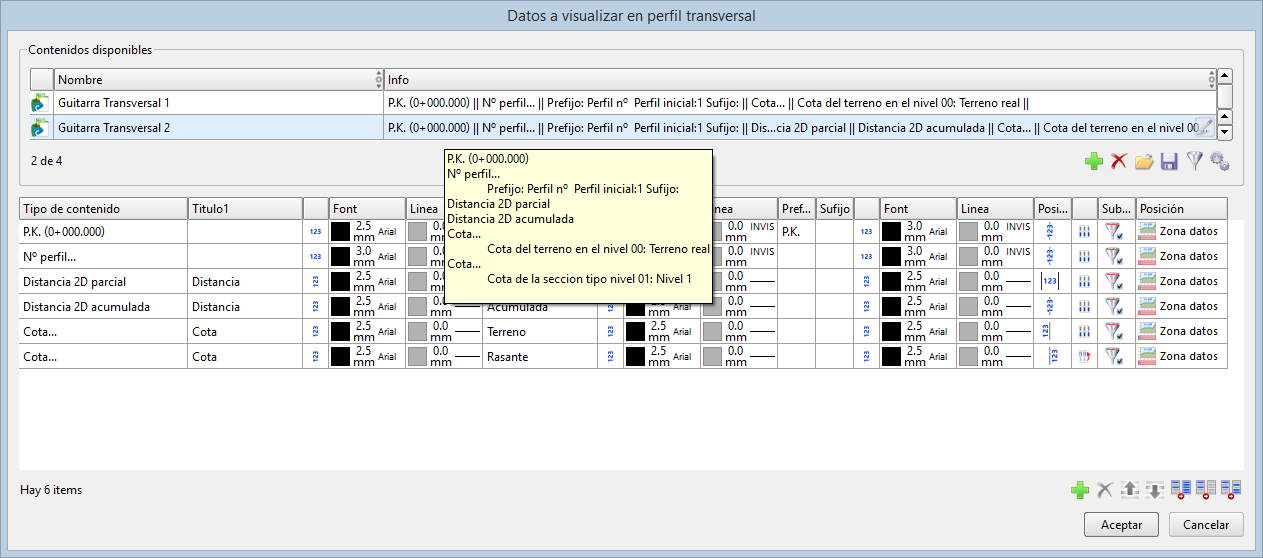
Task: Open the Zona datos cell in P.K. (0+000.000) row
Action: (1182, 231)
